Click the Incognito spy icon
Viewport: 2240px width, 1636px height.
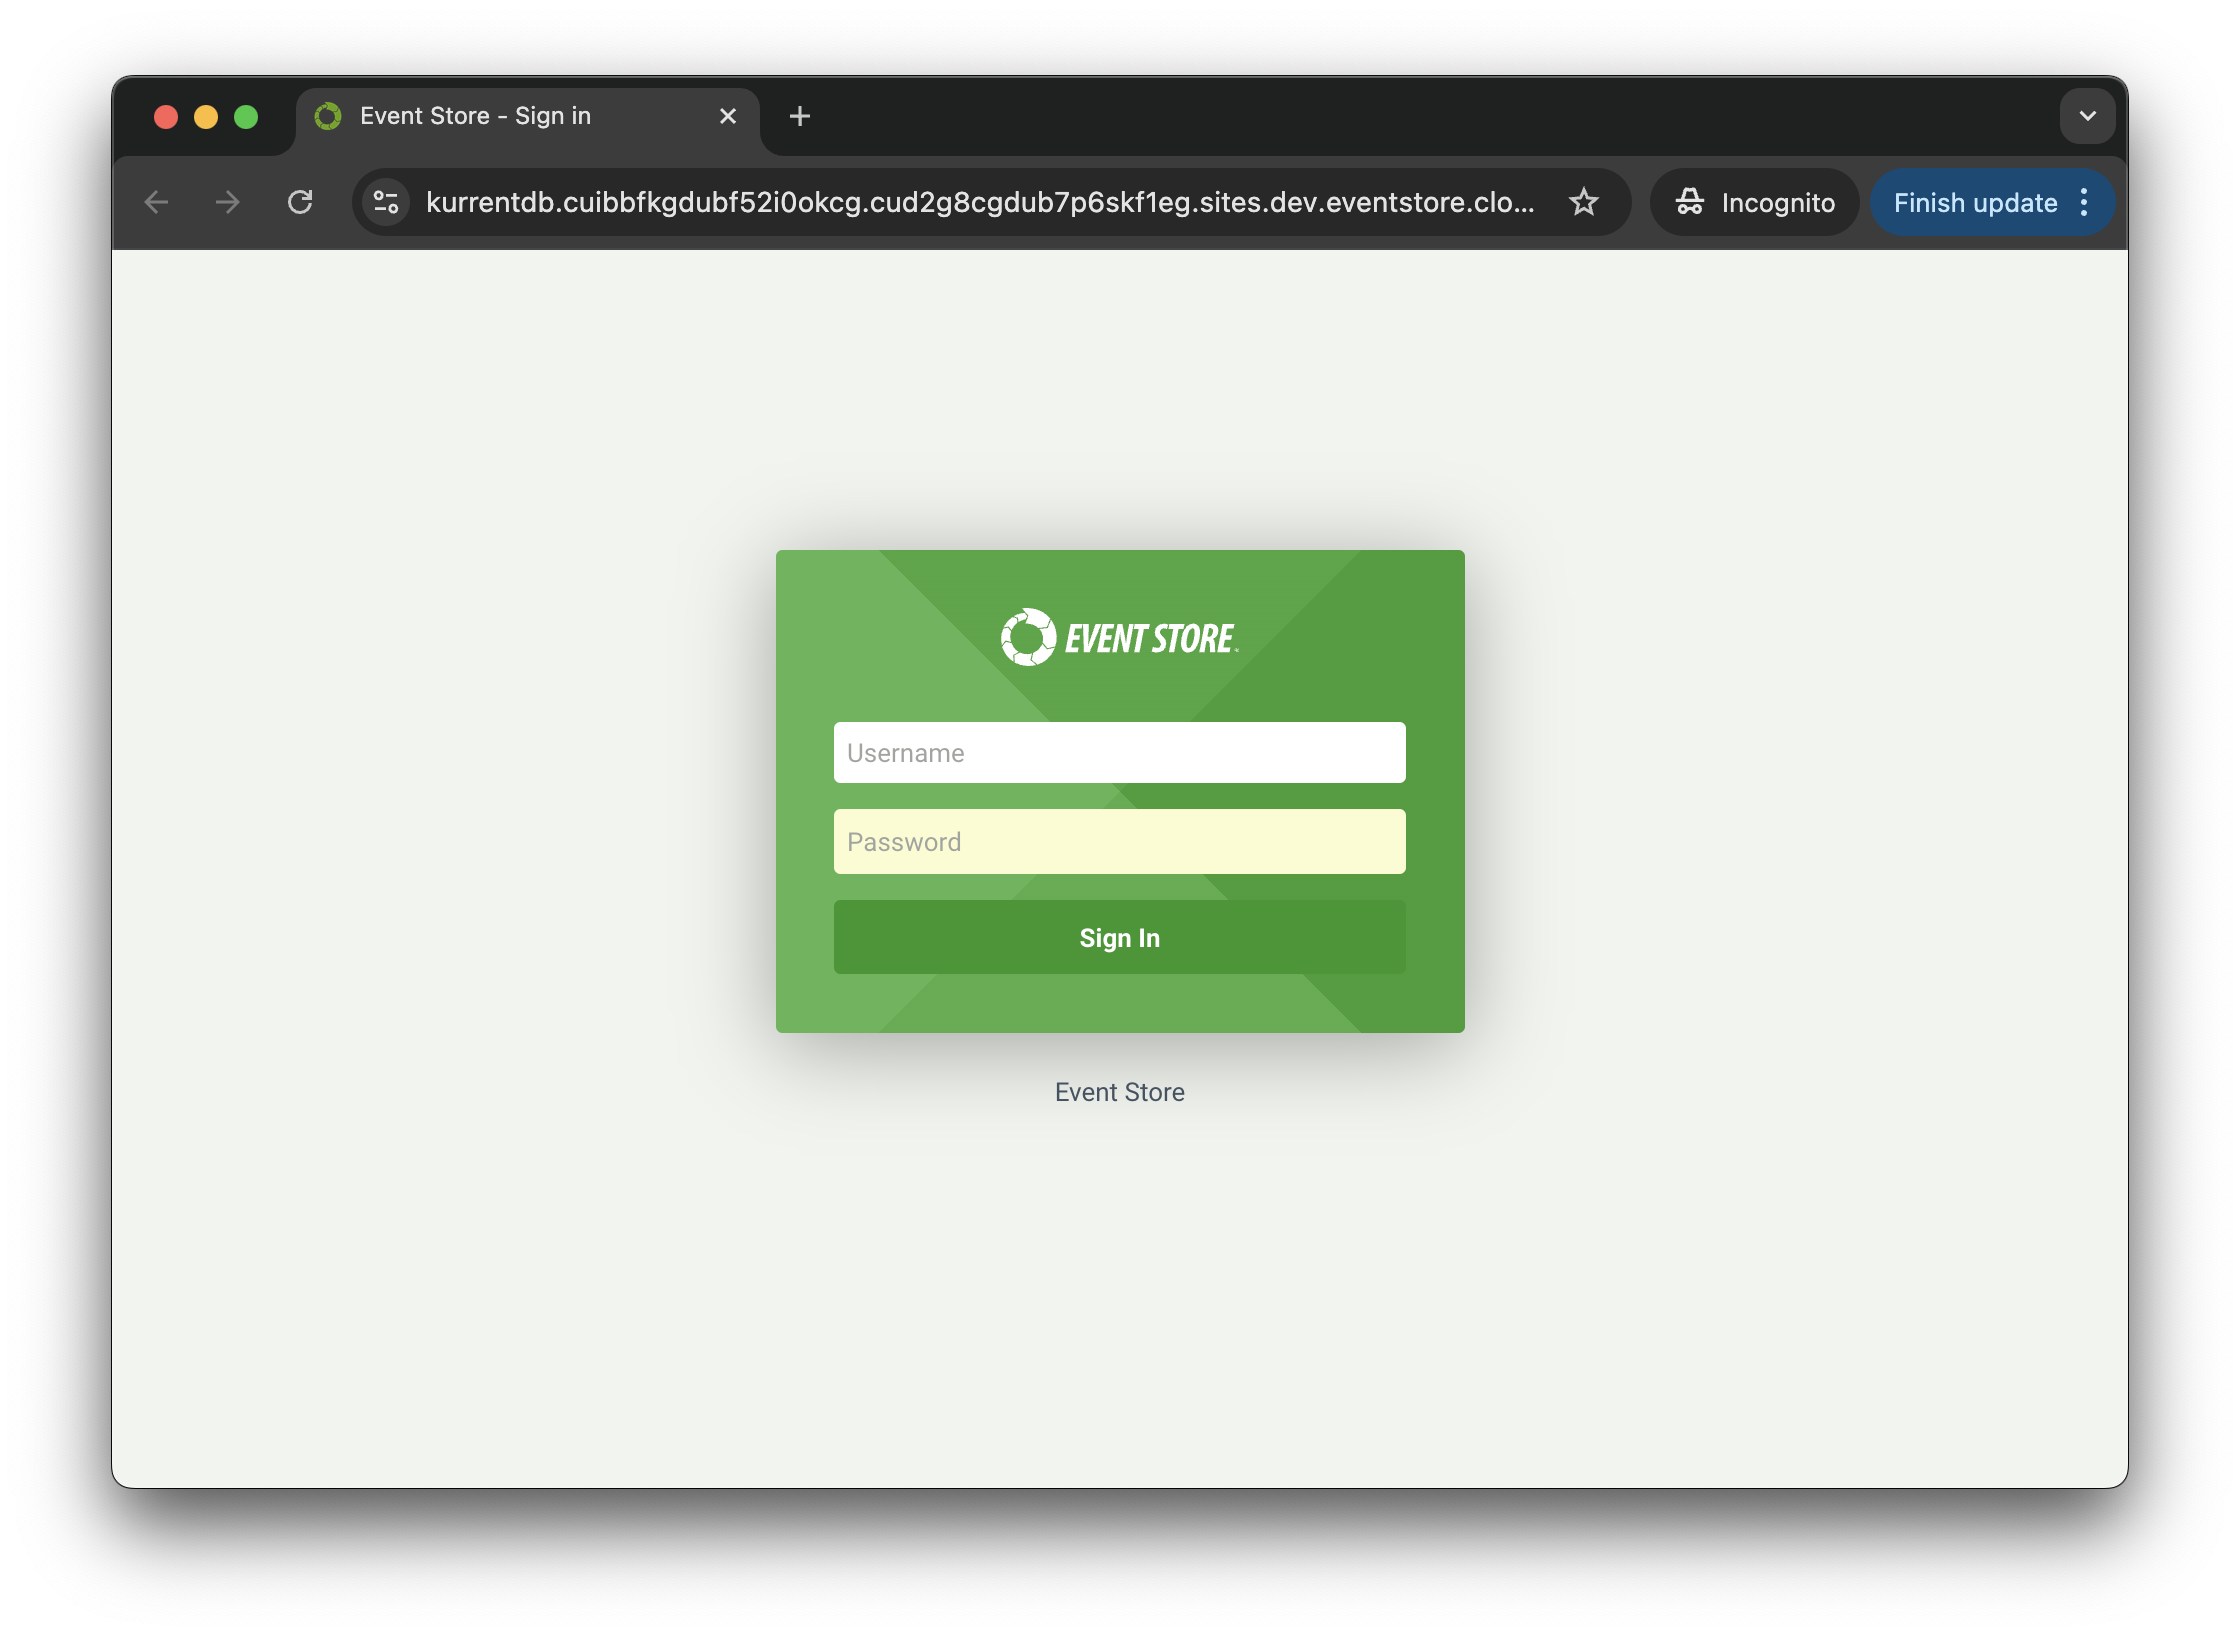click(x=1690, y=202)
